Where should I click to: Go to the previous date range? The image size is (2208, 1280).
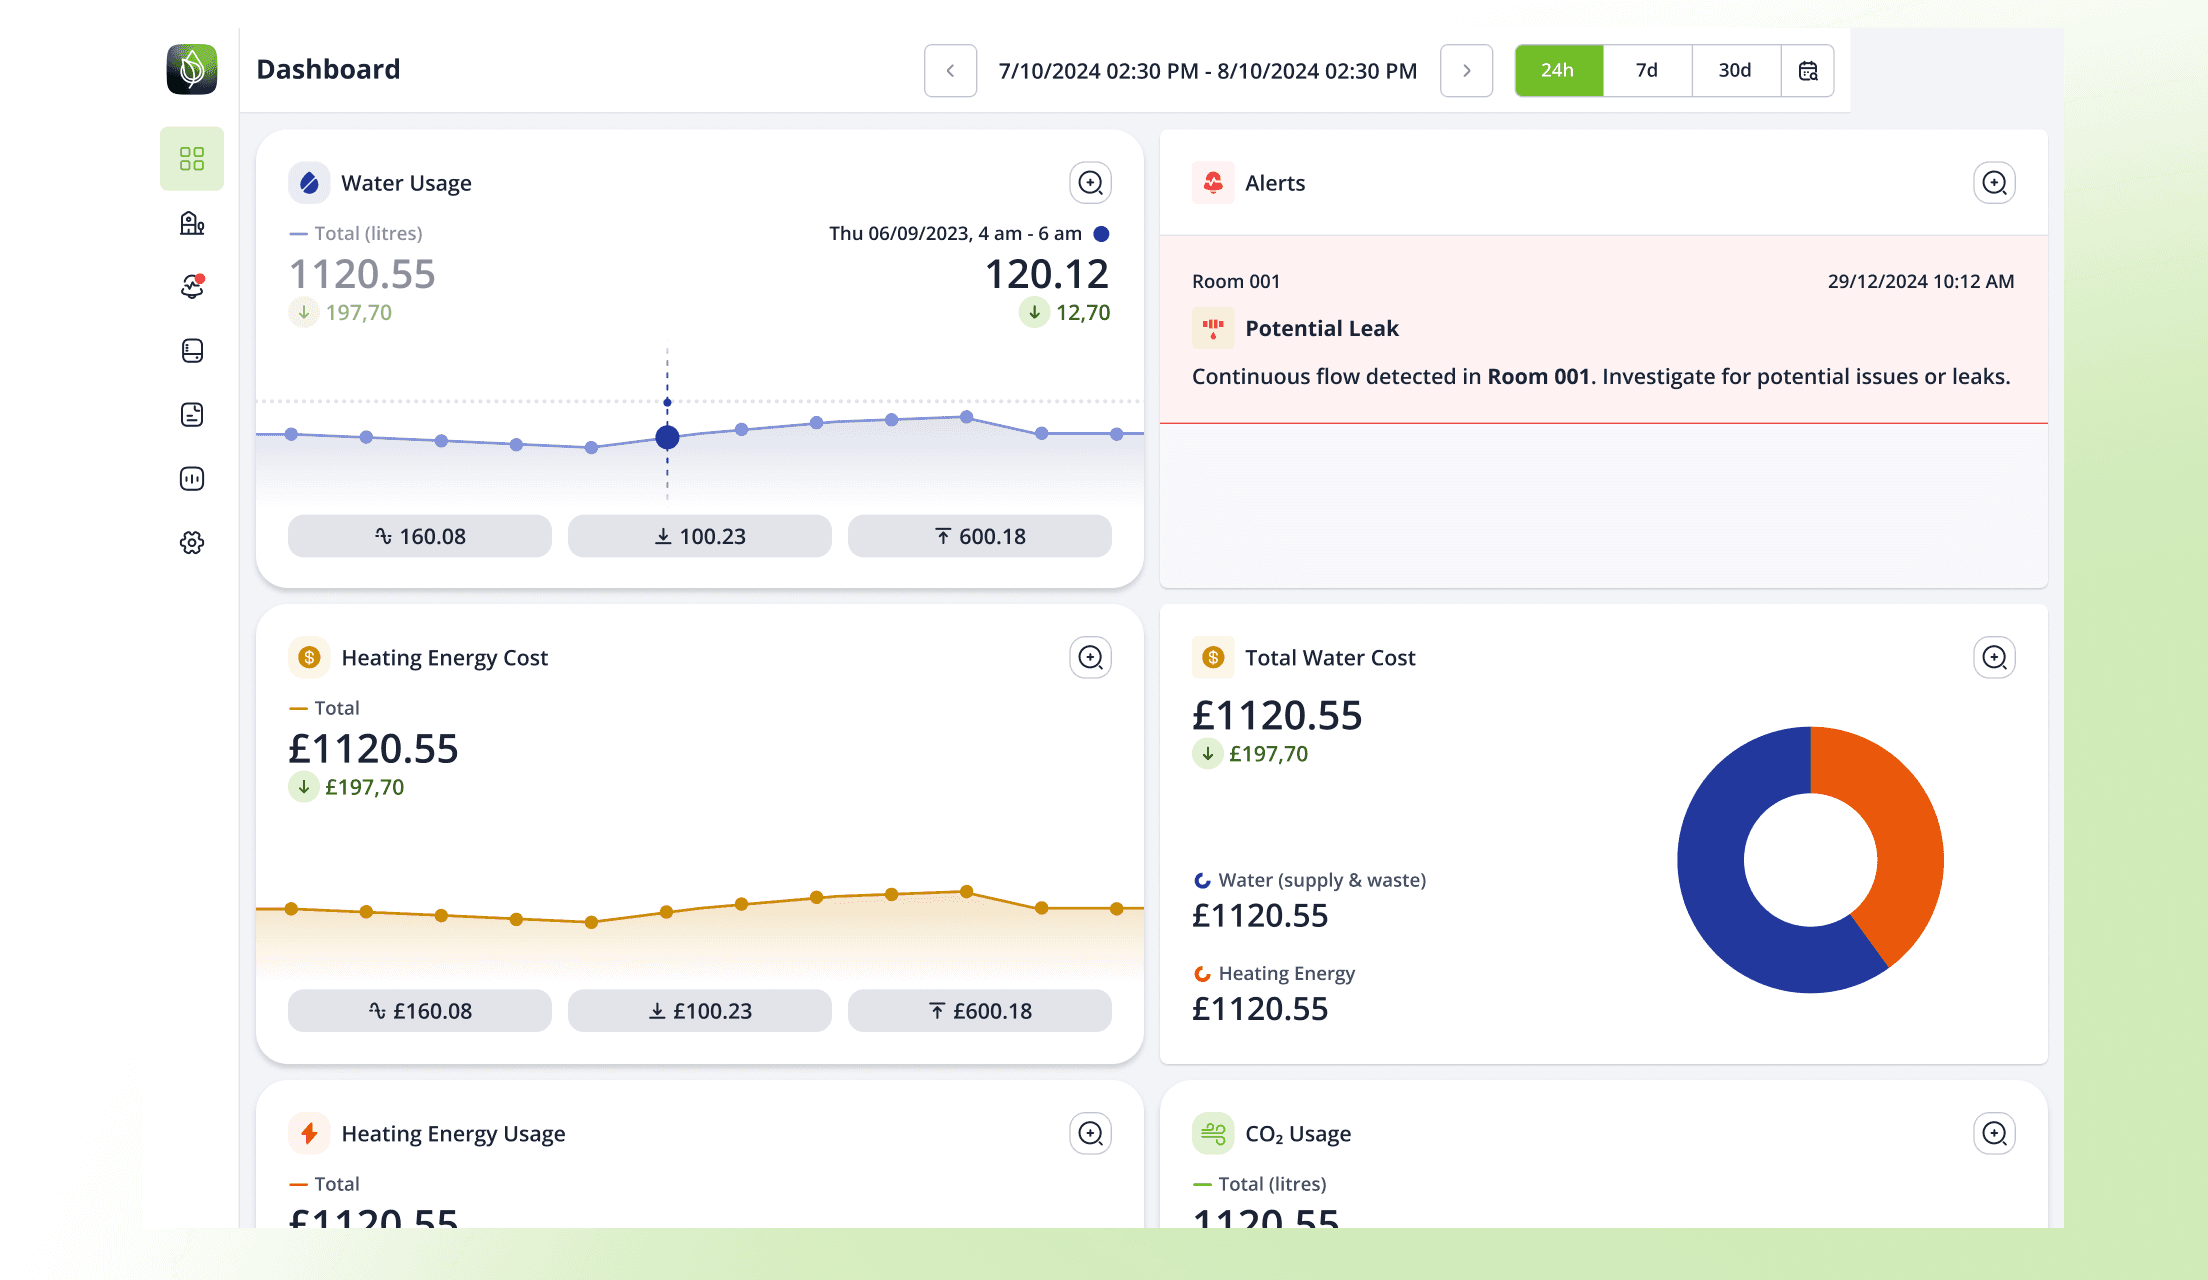(950, 71)
